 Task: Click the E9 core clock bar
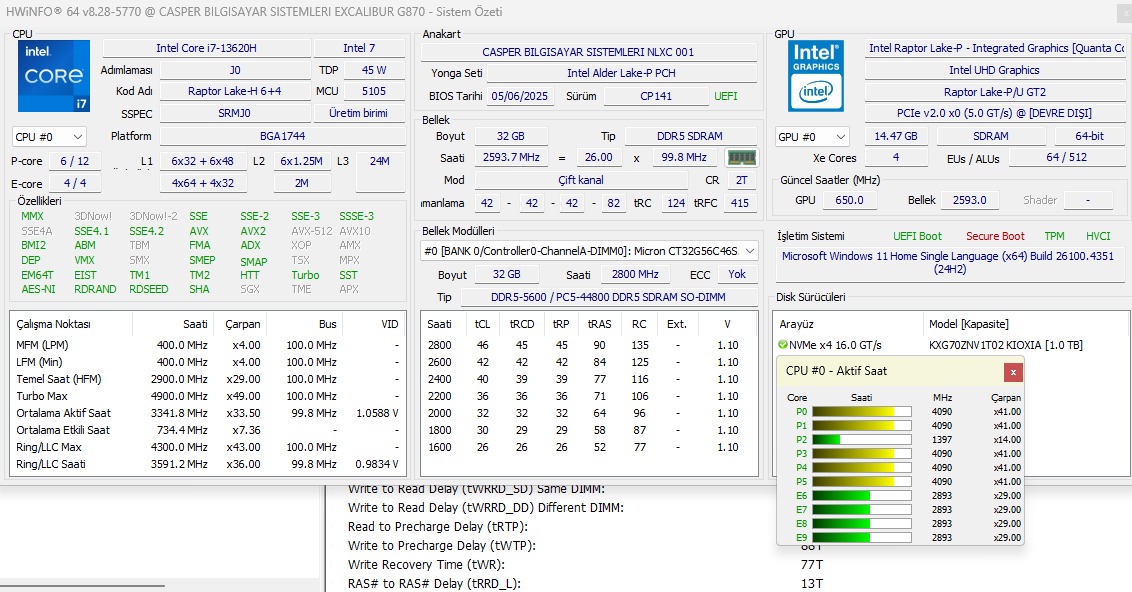[x=861, y=538]
